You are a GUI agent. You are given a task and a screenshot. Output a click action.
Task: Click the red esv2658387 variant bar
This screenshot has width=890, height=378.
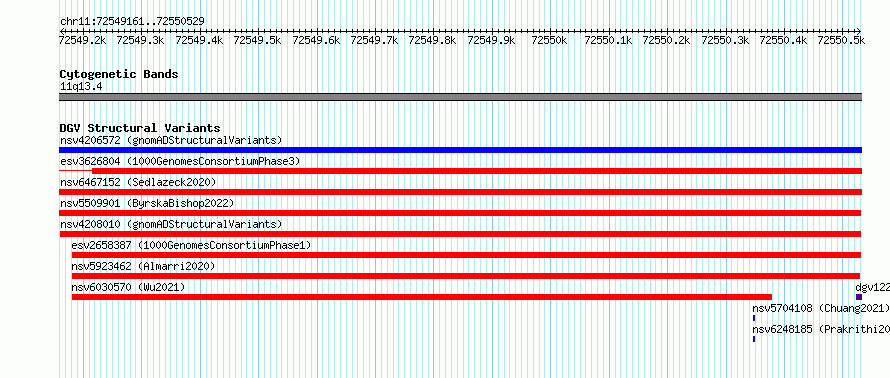[x=466, y=255]
